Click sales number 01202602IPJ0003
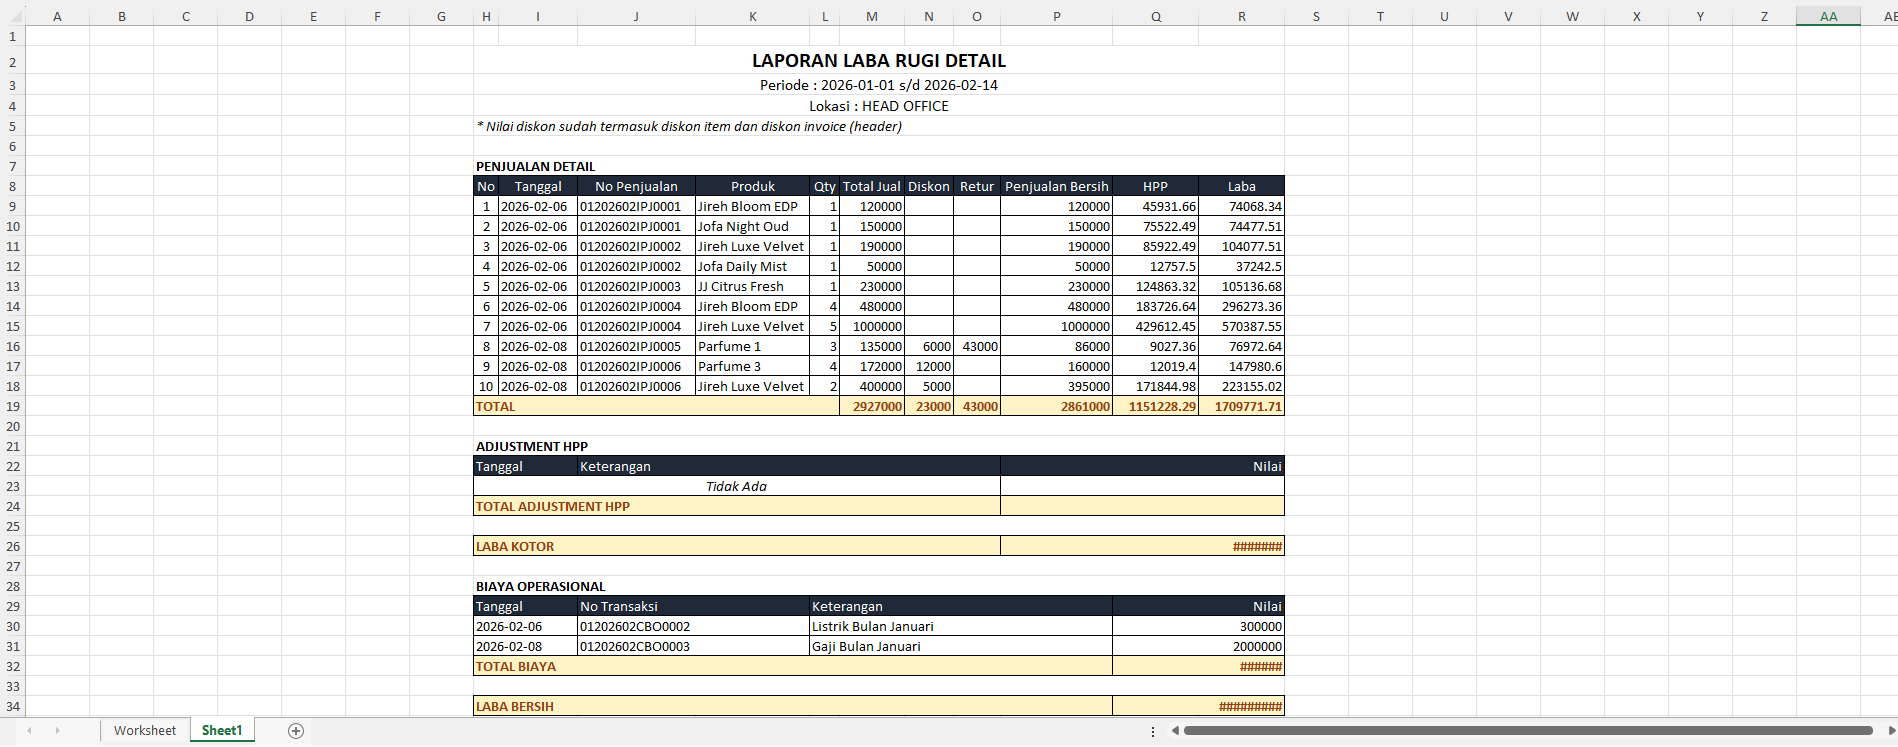Screen dimensions: 1898x747 [636, 286]
